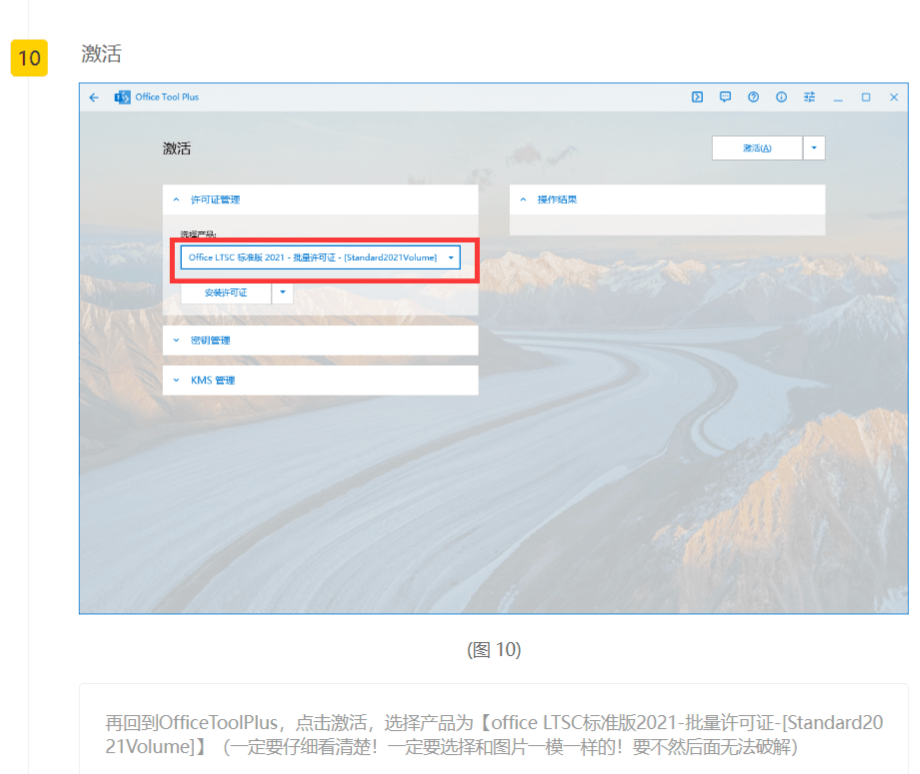Image resolution: width=920 pixels, height=774 pixels.
Task: Click the step heading 激活 beside number 10
Action: 102,54
